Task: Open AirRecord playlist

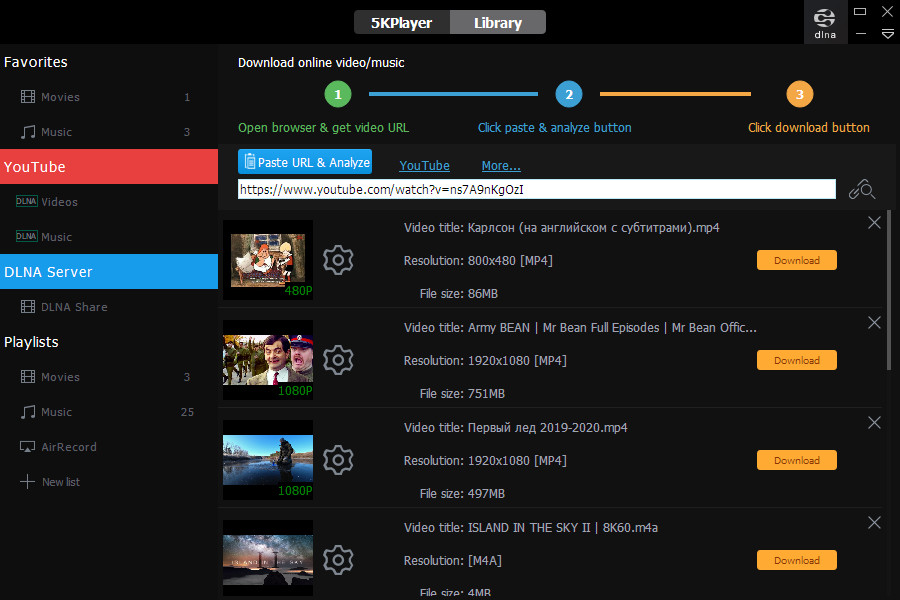Action: pos(109,447)
